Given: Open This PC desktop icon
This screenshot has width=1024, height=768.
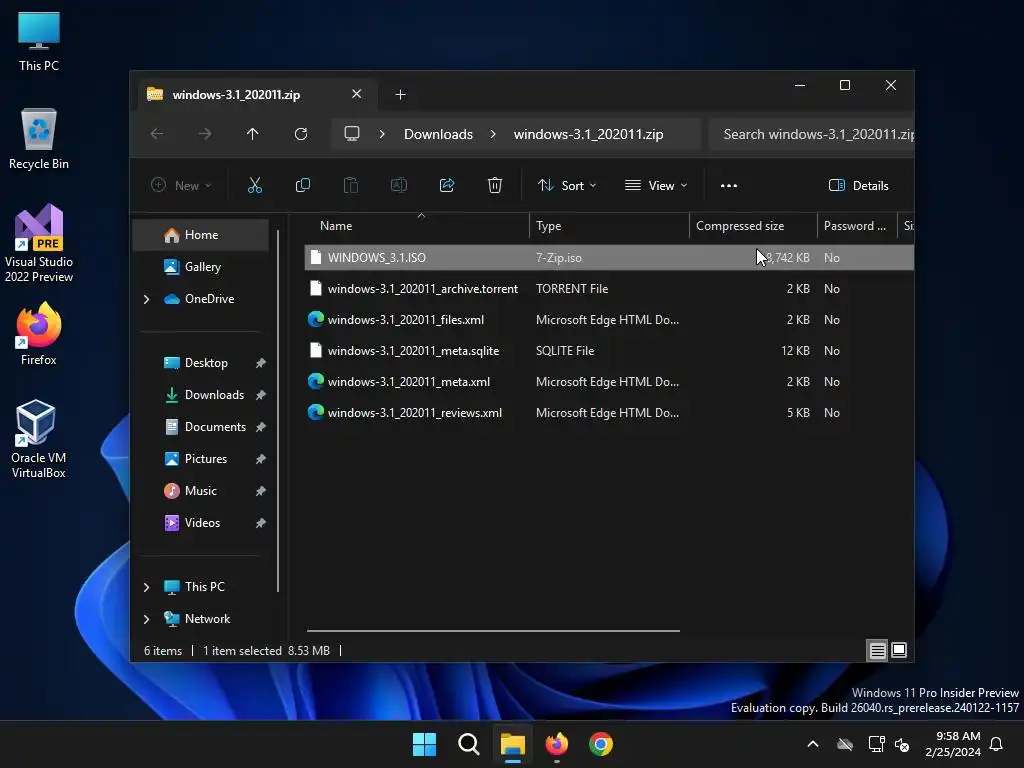Looking at the screenshot, I should [x=39, y=41].
